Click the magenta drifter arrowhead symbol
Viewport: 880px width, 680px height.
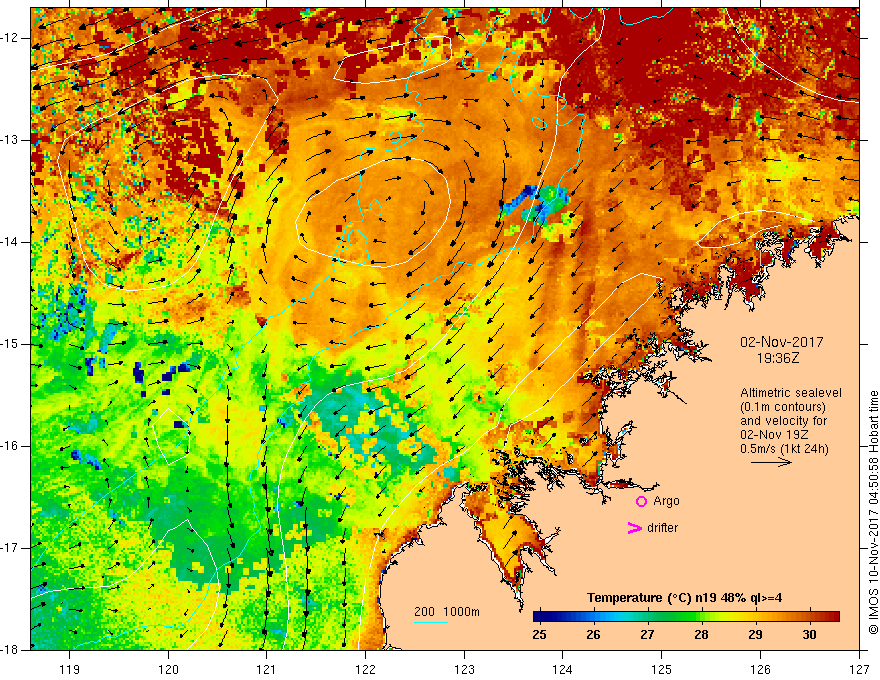pos(634,528)
